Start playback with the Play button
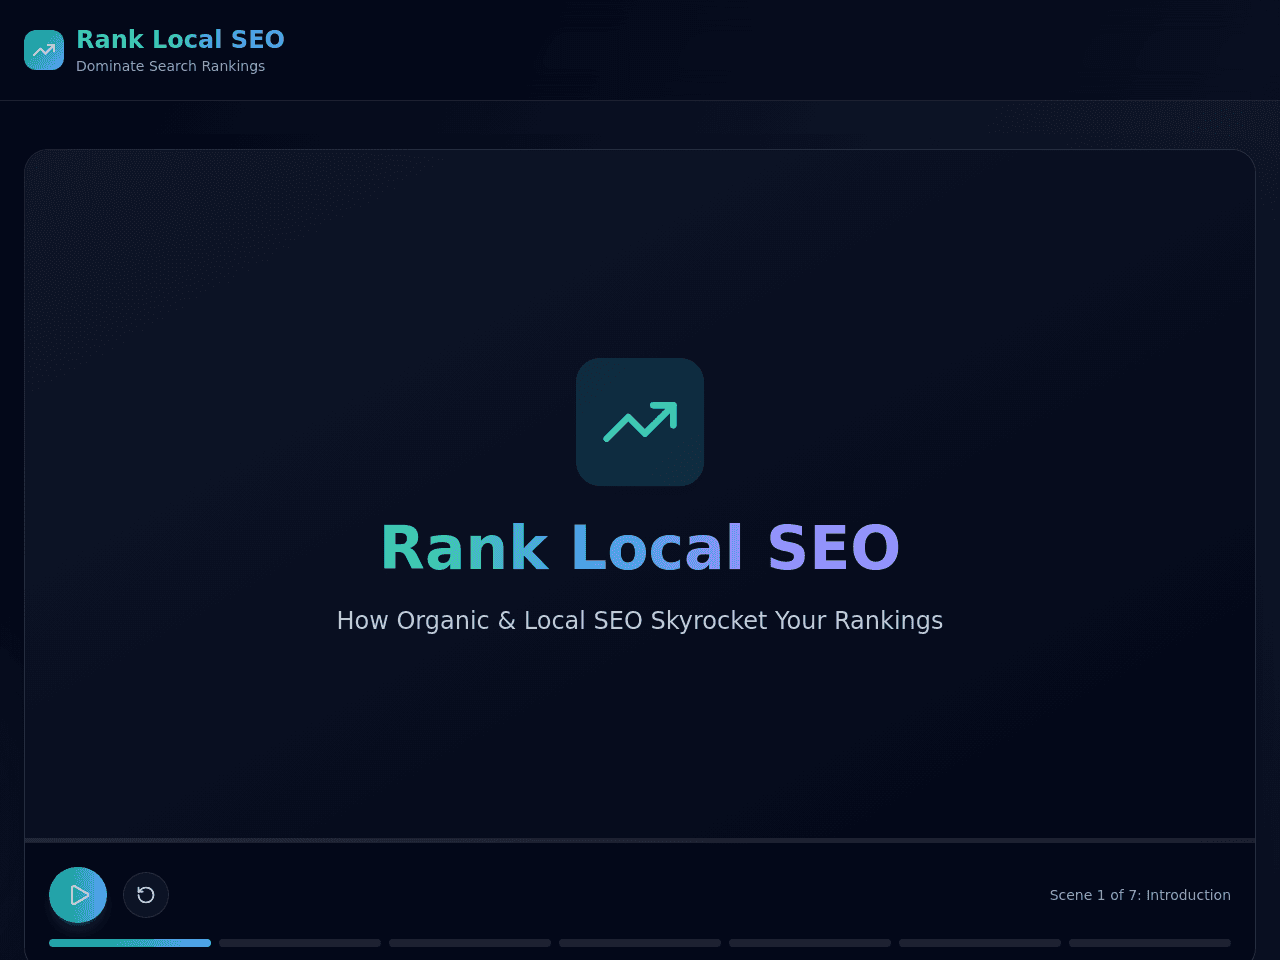This screenshot has width=1280, height=960. pos(78,895)
